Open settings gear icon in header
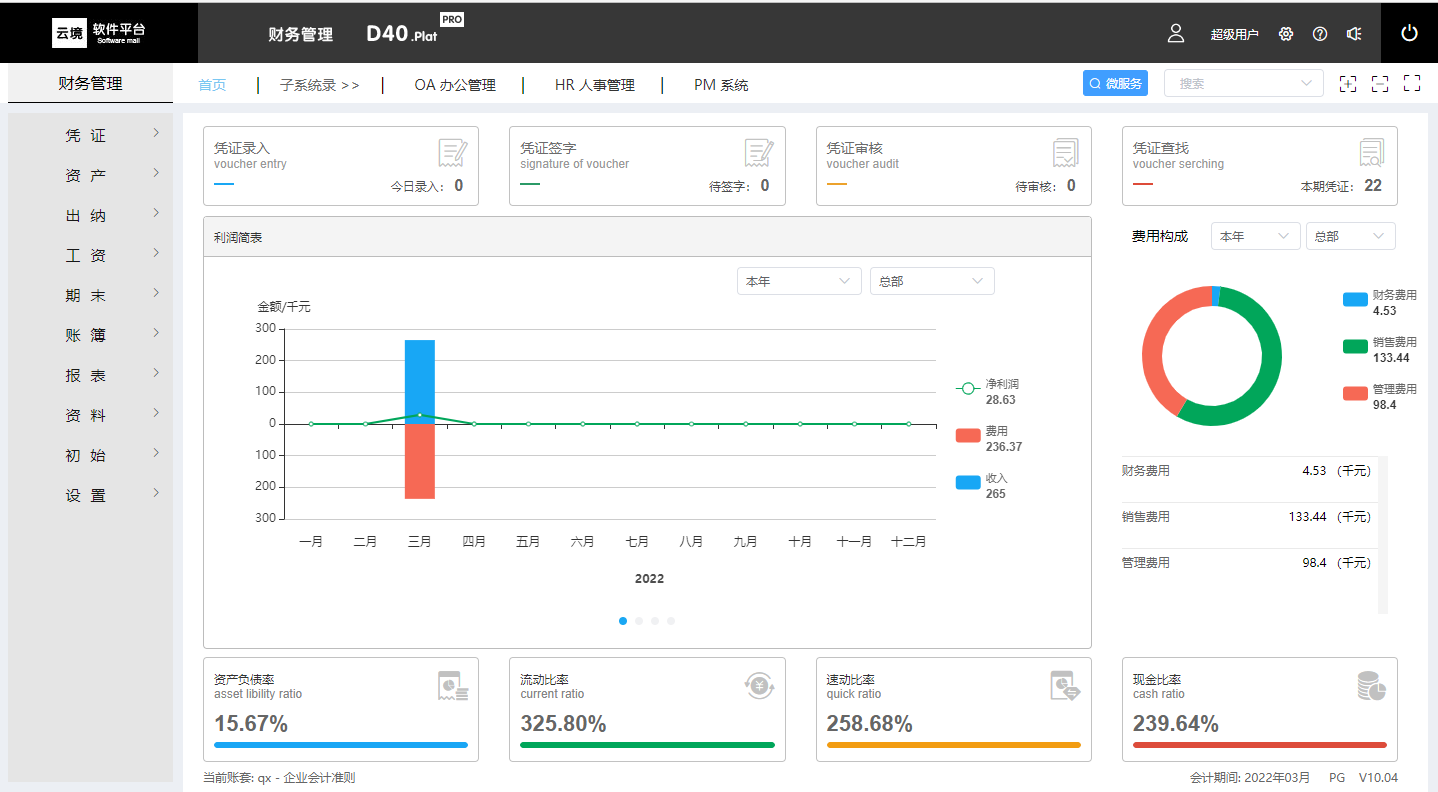Viewport: 1438px width, 792px height. pyautogui.click(x=1286, y=34)
